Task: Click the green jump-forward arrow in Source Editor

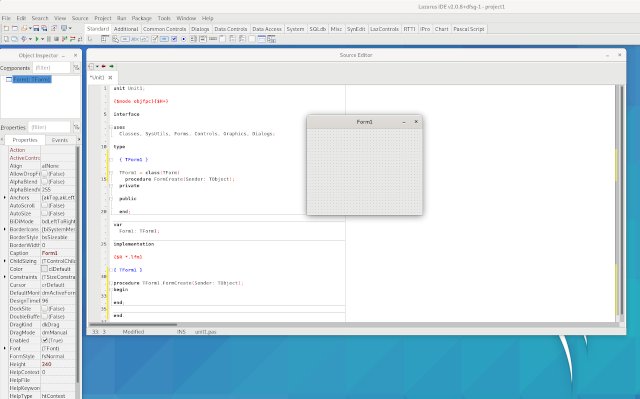Action: click(x=111, y=66)
